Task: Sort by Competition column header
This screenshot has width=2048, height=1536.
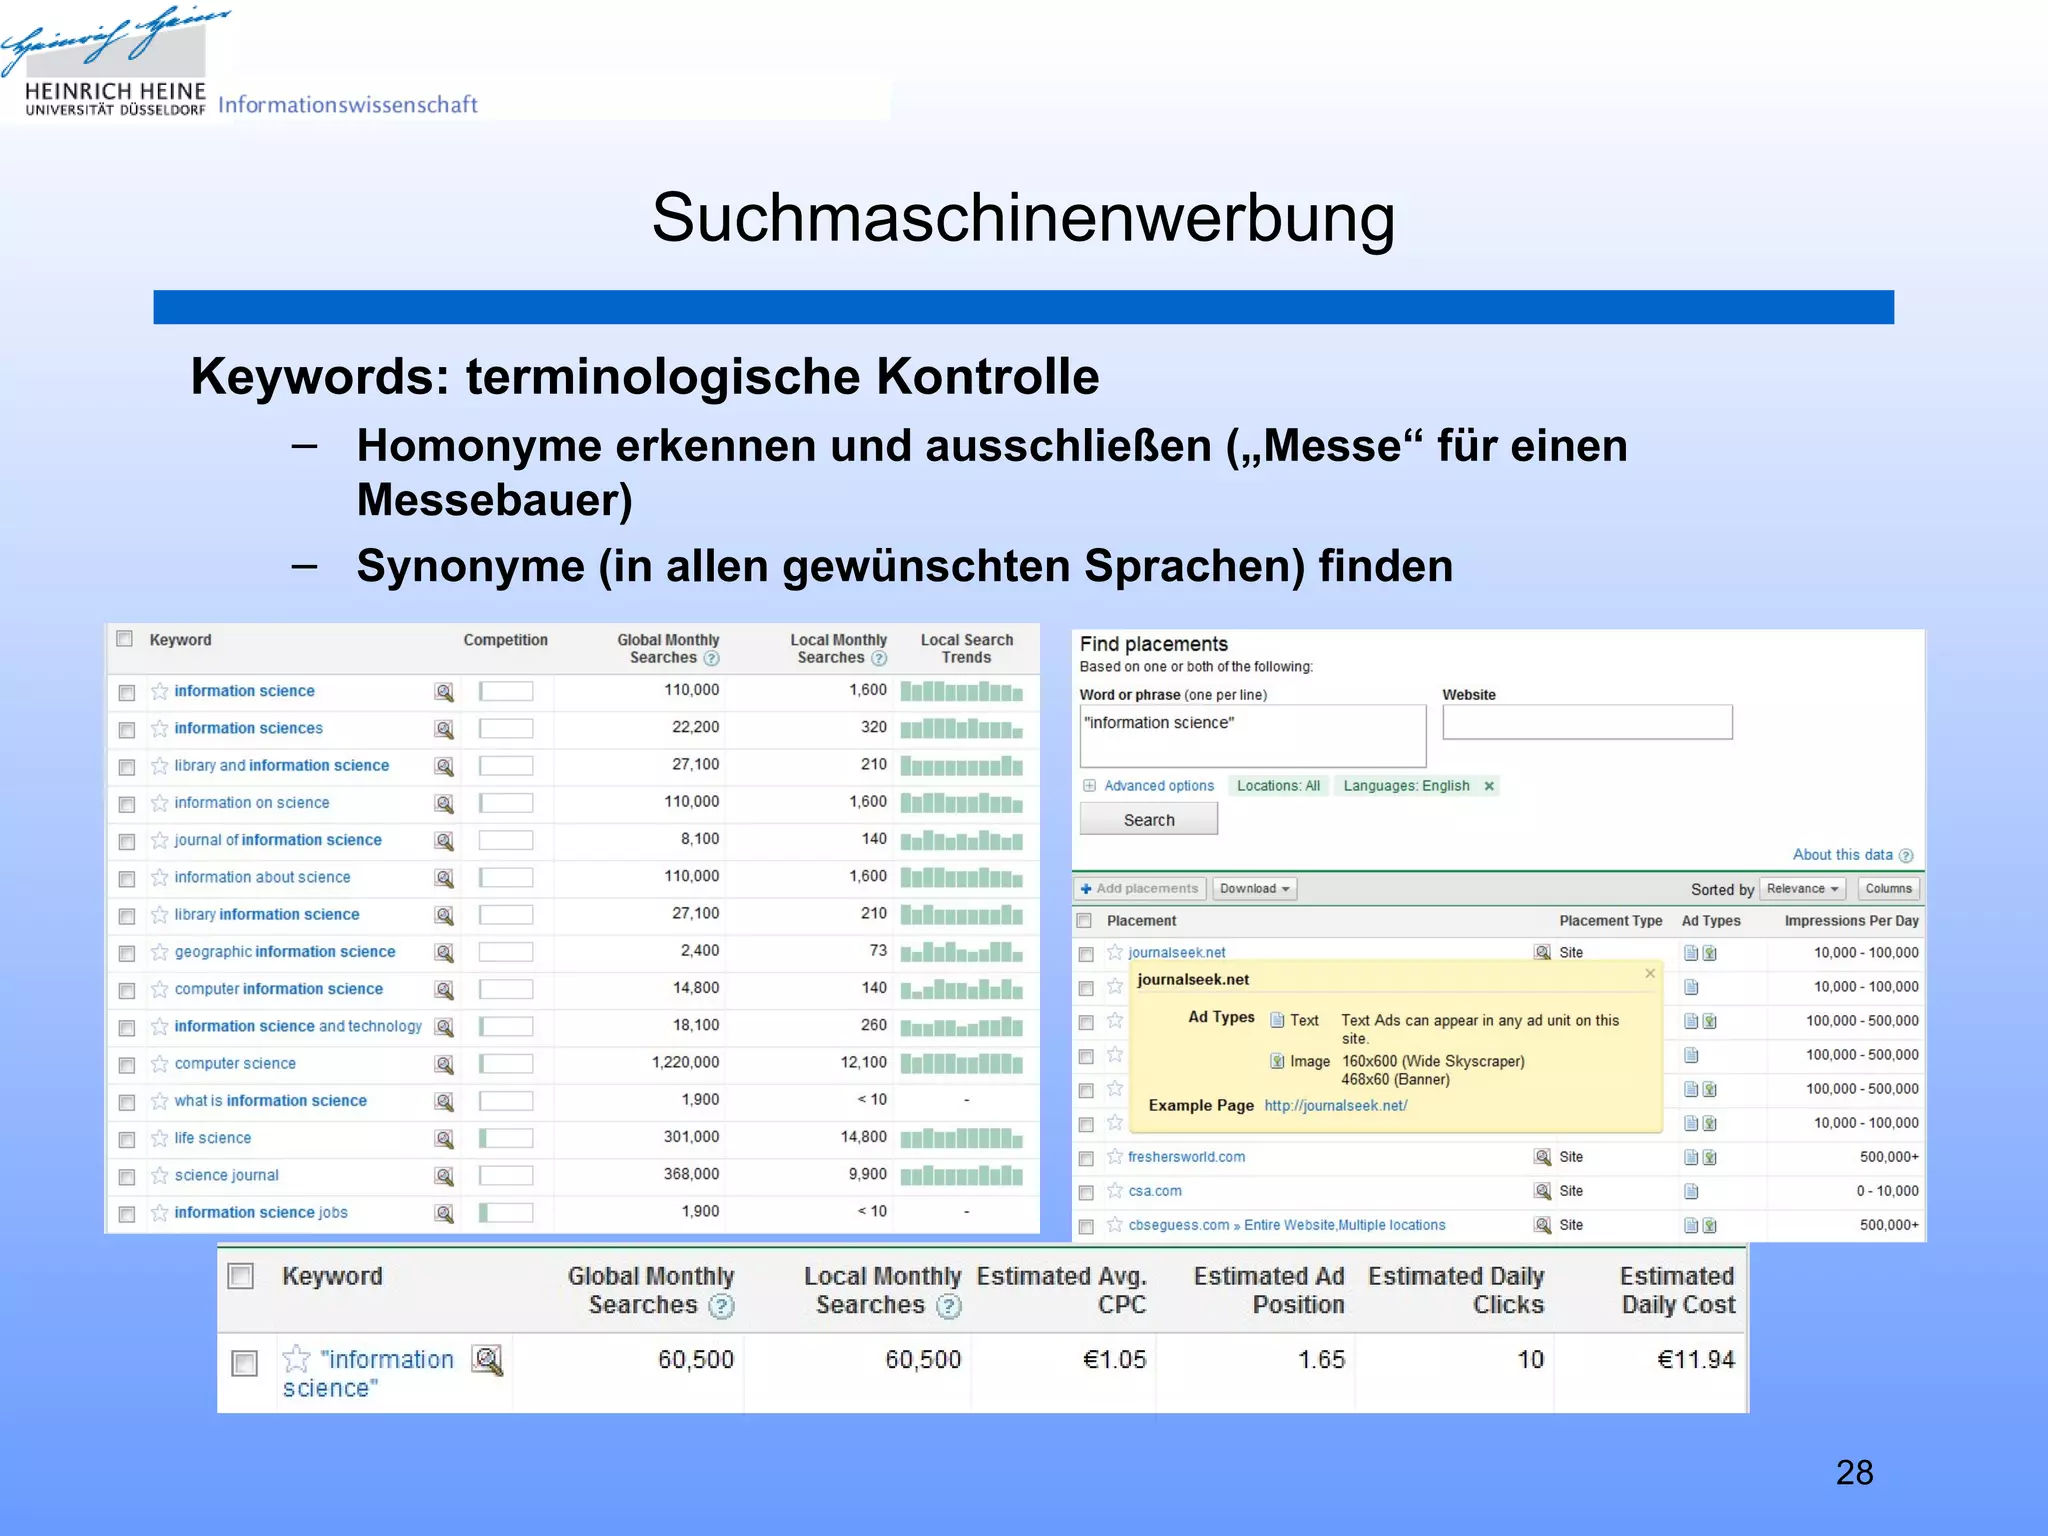Action: (x=505, y=640)
